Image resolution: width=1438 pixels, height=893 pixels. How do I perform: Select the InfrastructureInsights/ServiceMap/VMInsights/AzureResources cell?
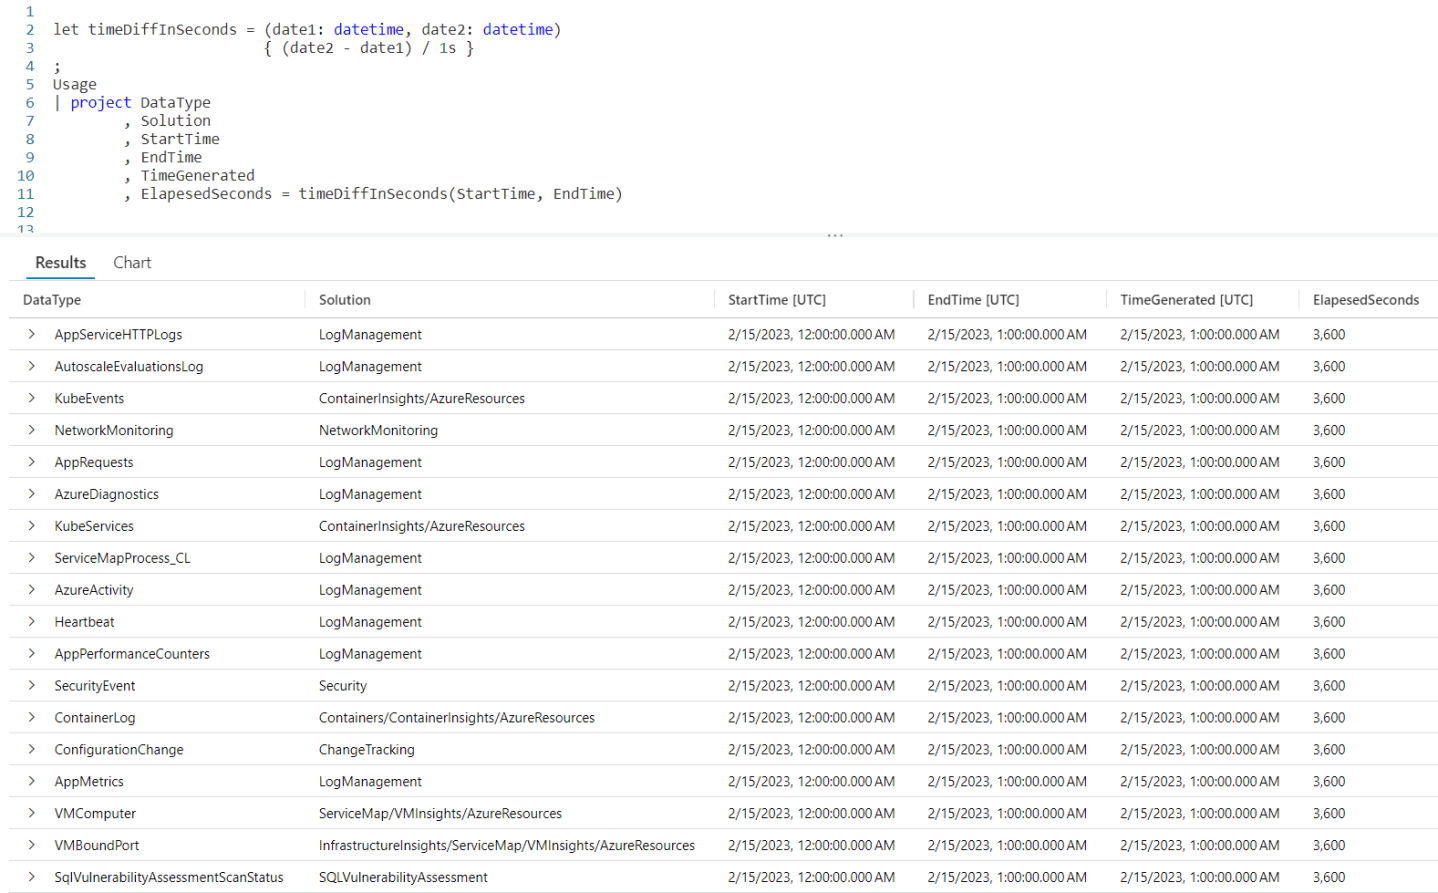[507, 846]
